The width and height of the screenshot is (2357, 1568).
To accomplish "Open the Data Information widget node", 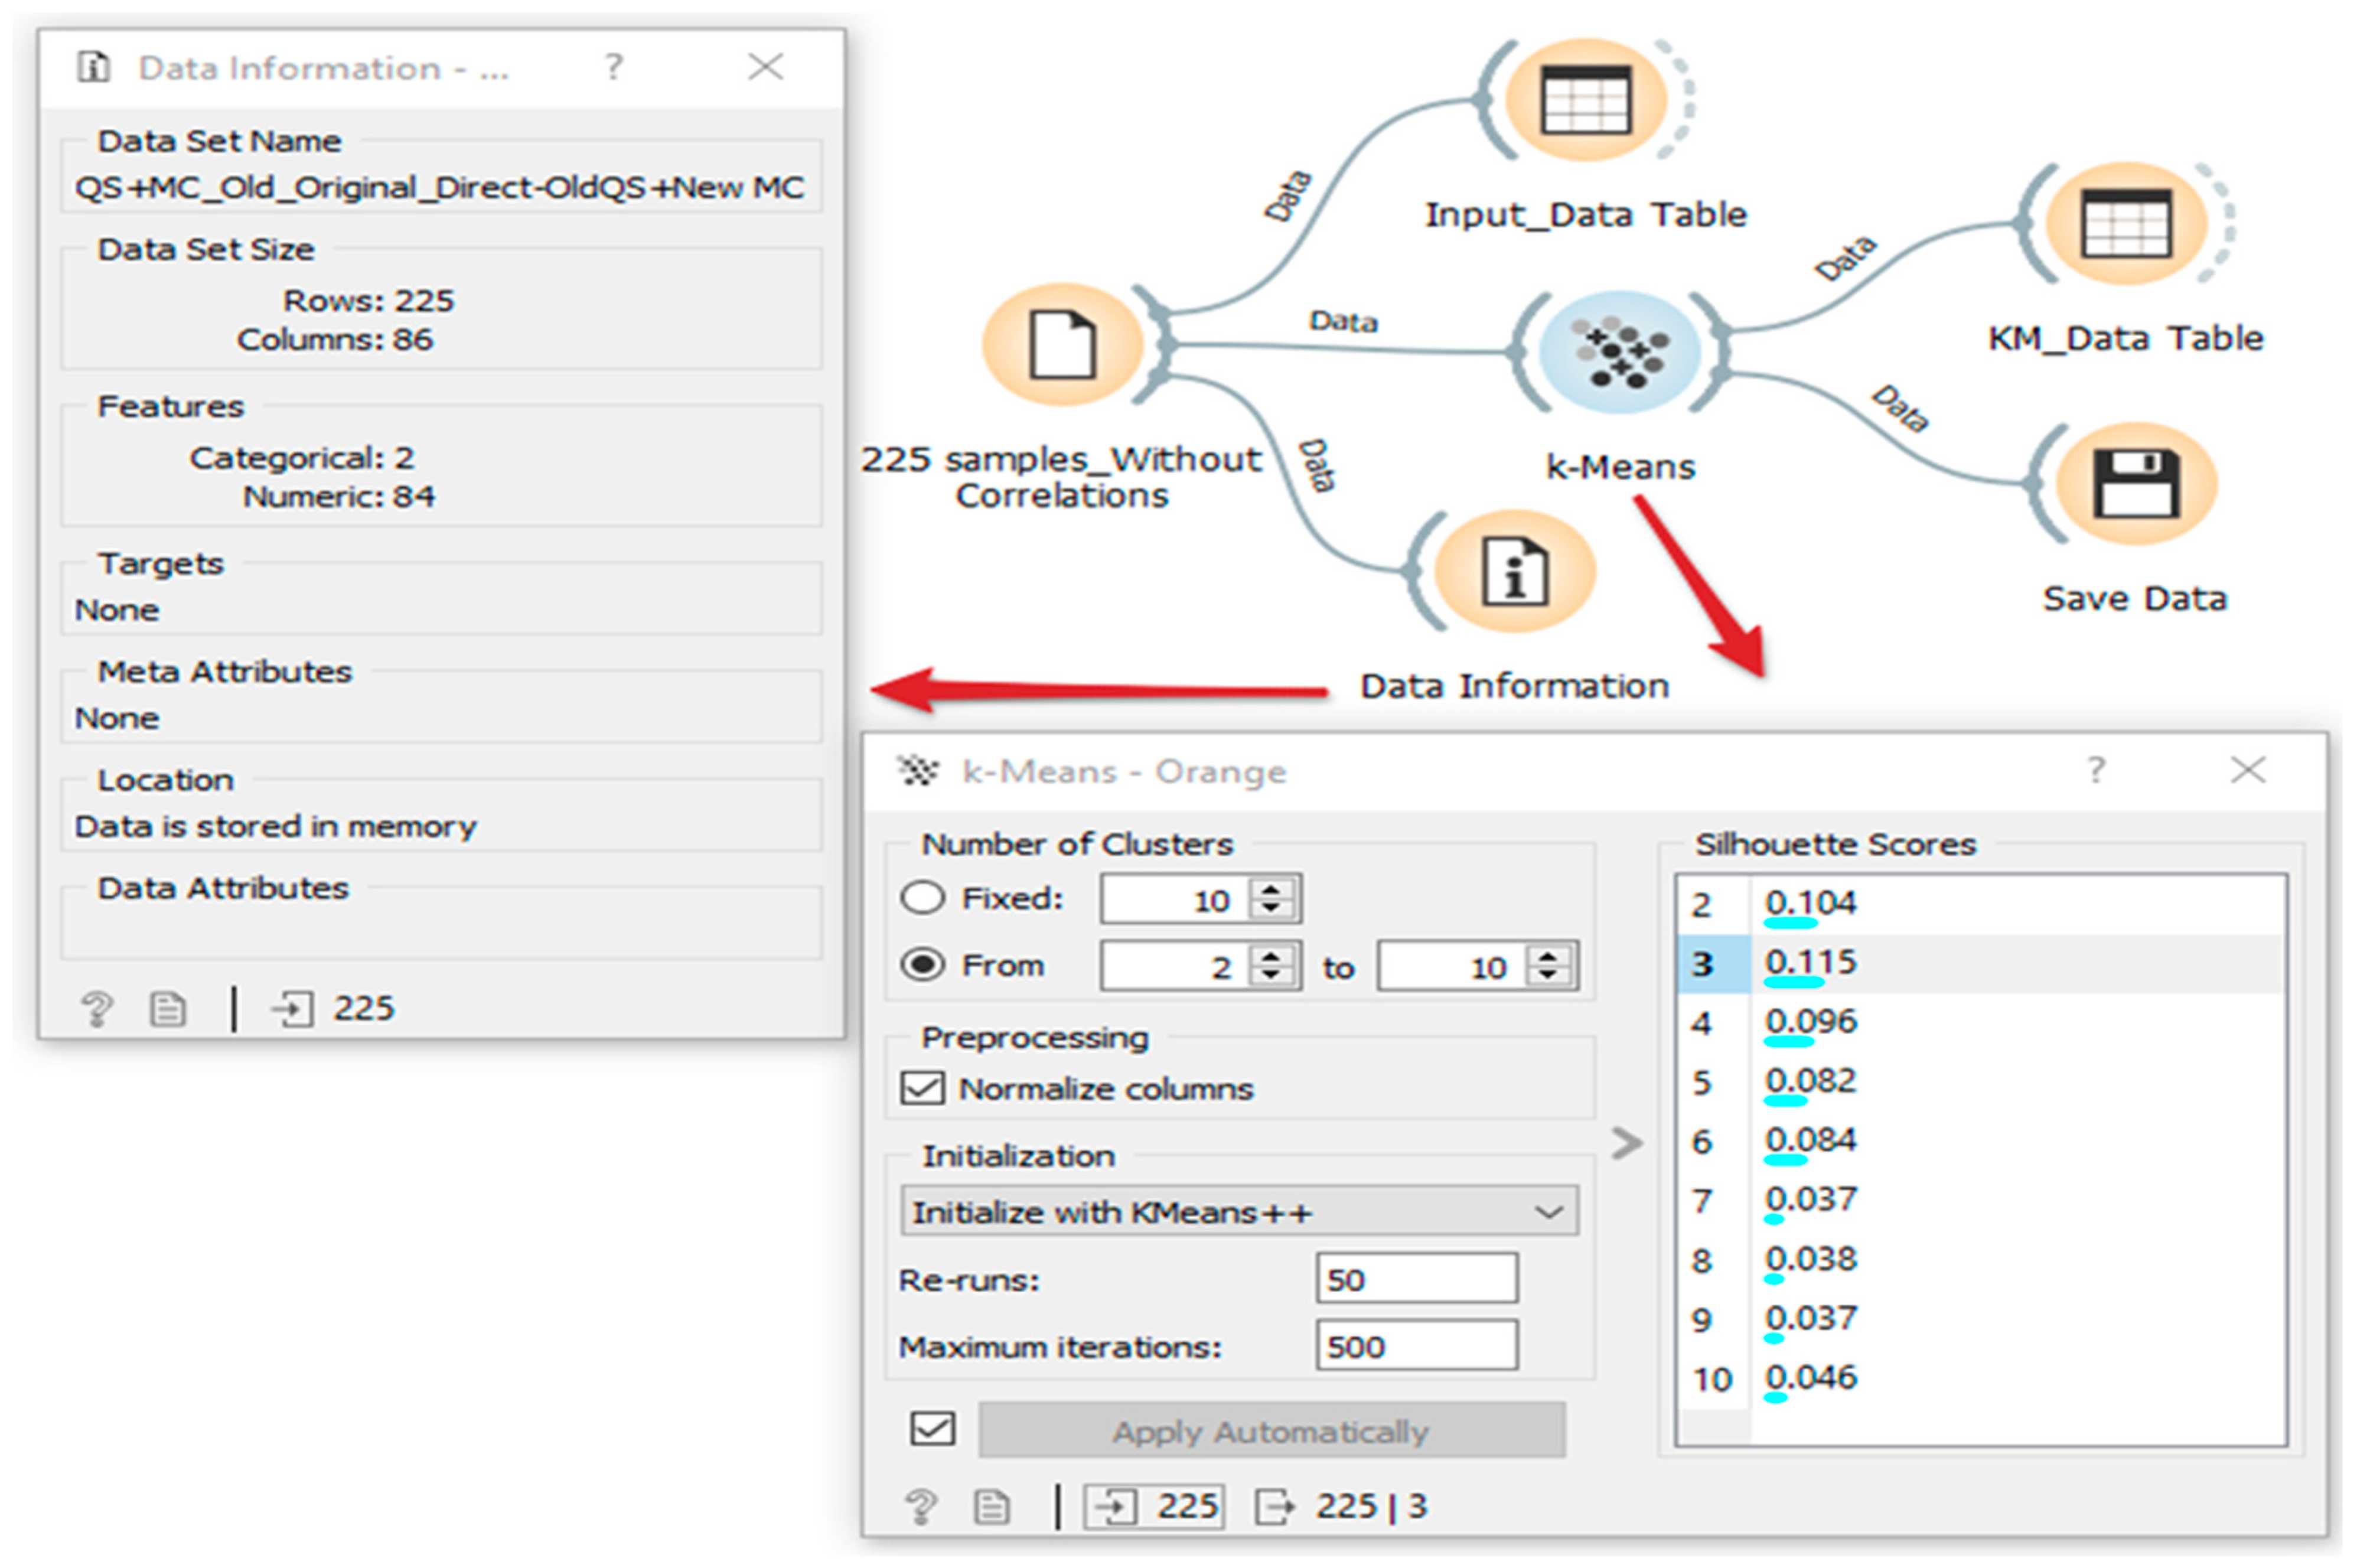I will pos(1514,572).
